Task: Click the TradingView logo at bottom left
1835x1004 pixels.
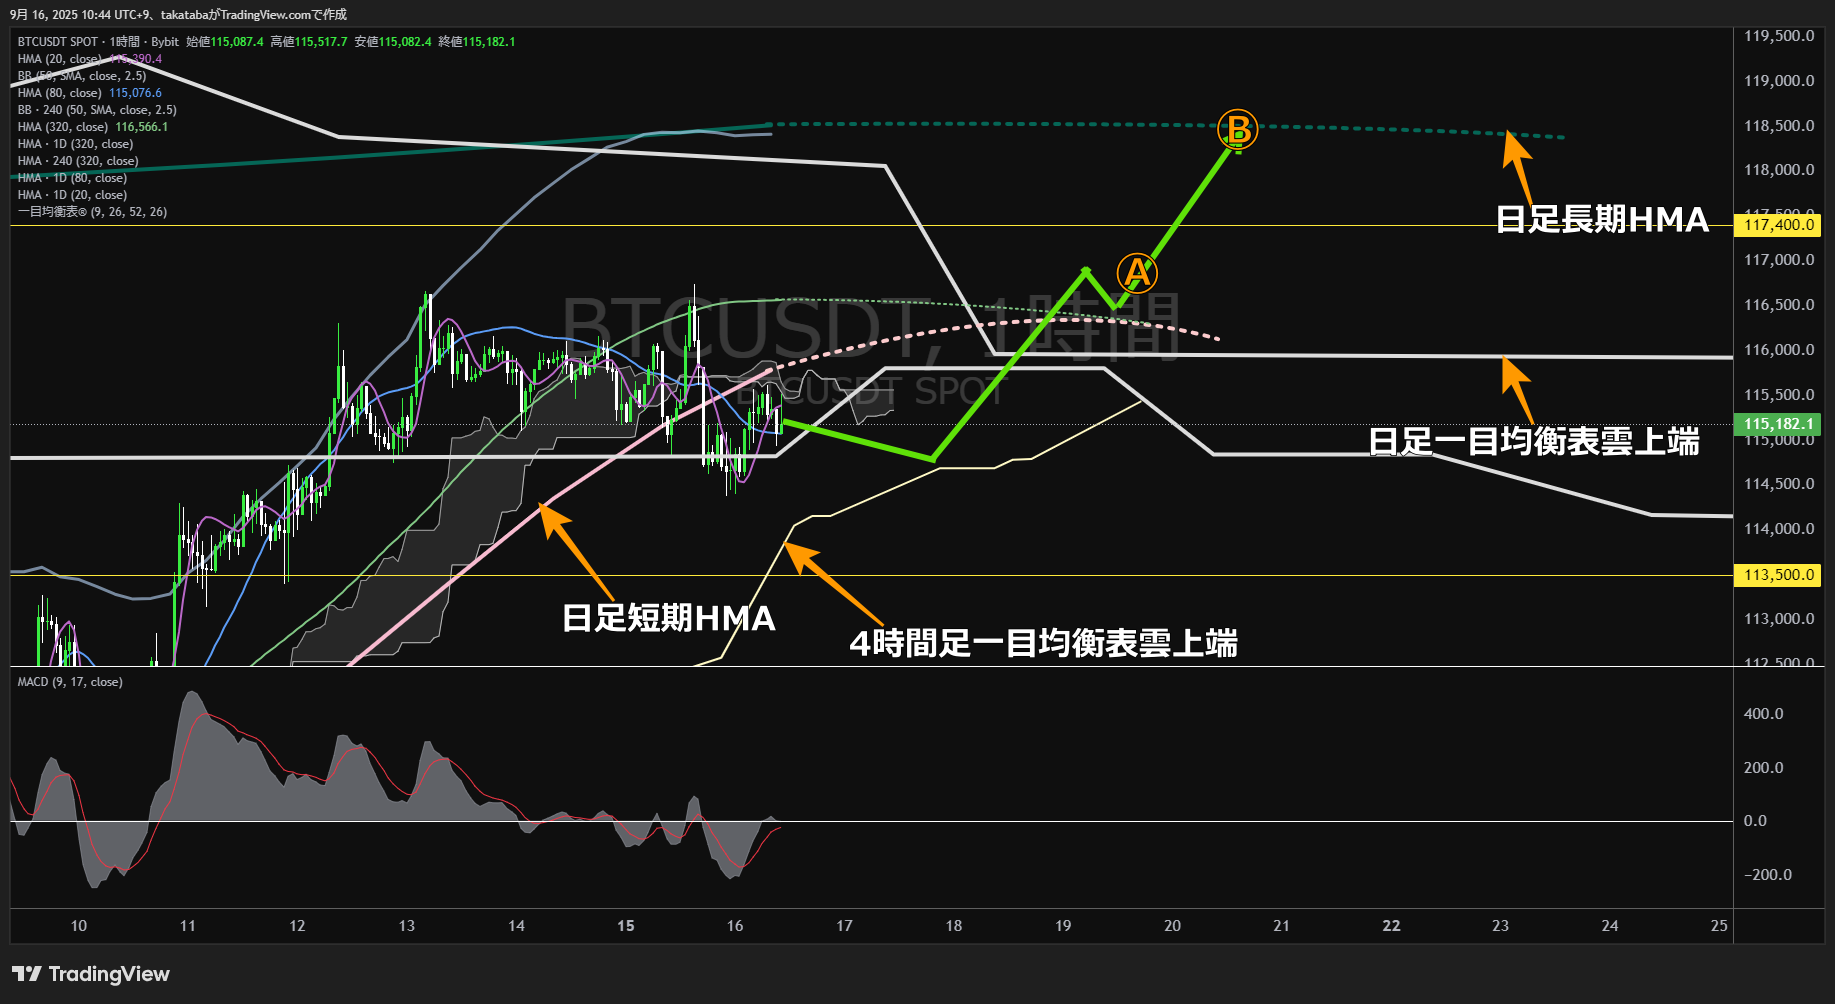Action: [91, 974]
